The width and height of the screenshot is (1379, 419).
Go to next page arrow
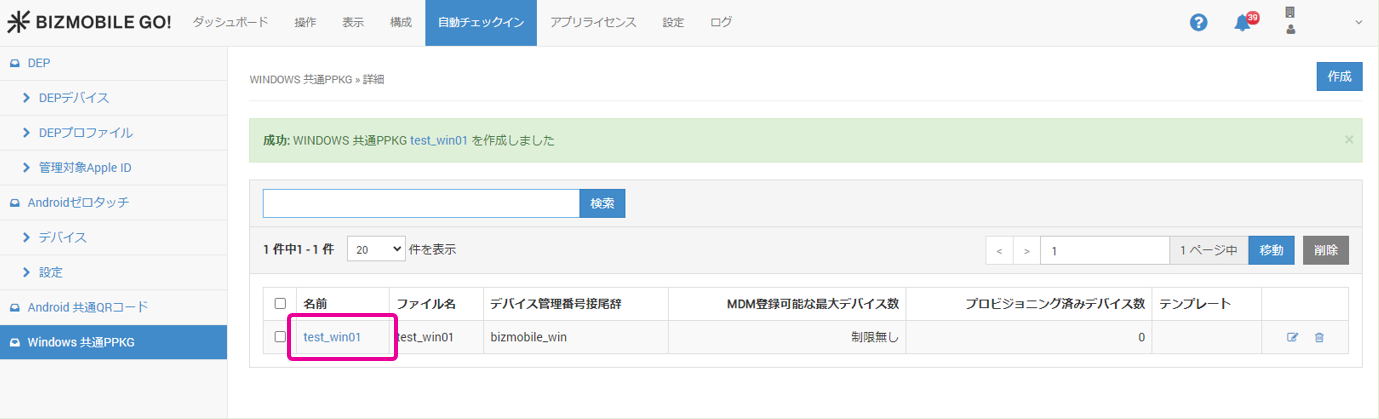pos(1026,250)
